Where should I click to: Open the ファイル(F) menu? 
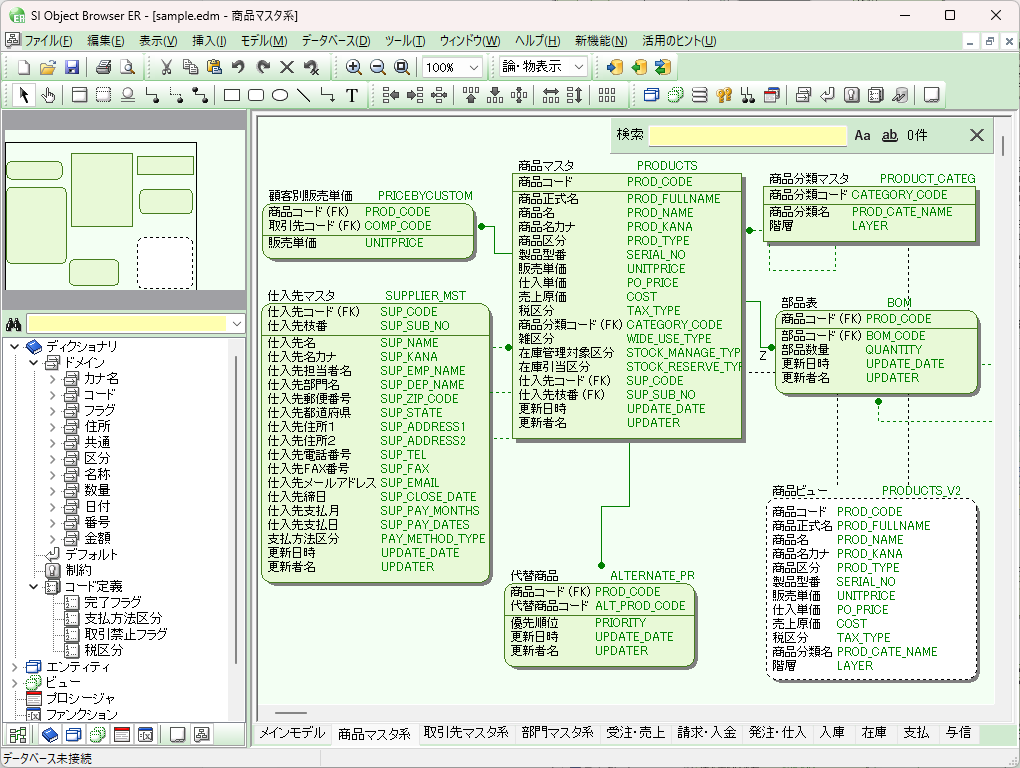48,41
